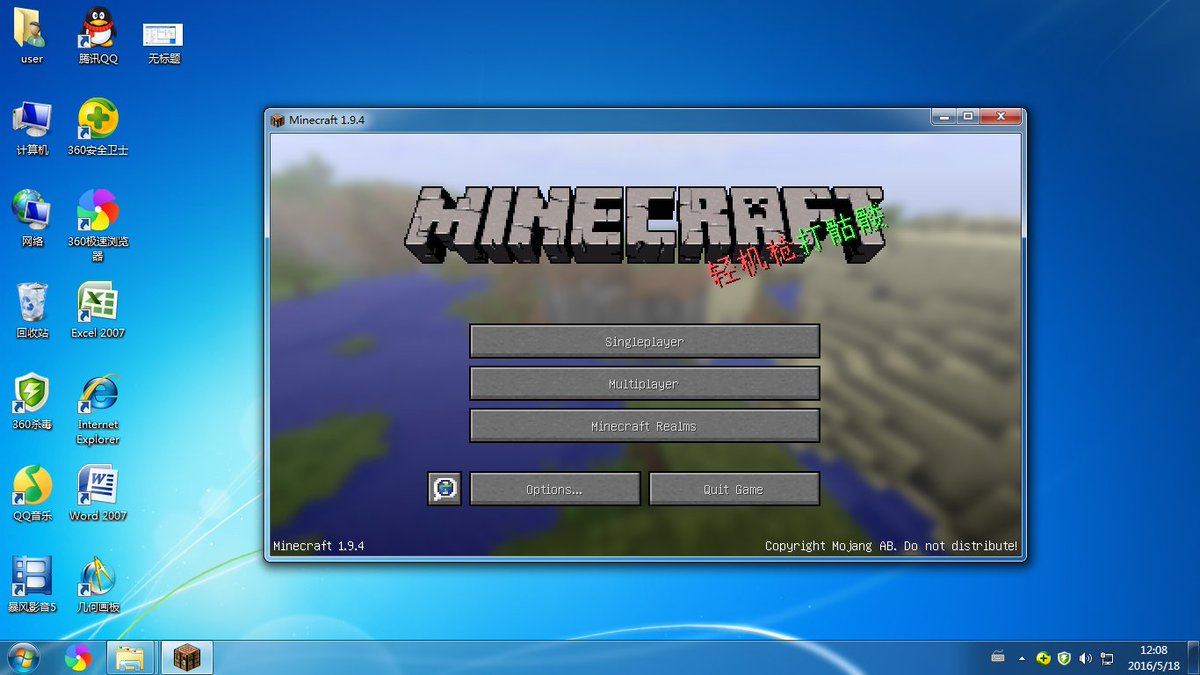Select Minecraft crafting table taskbar button

tap(187, 657)
